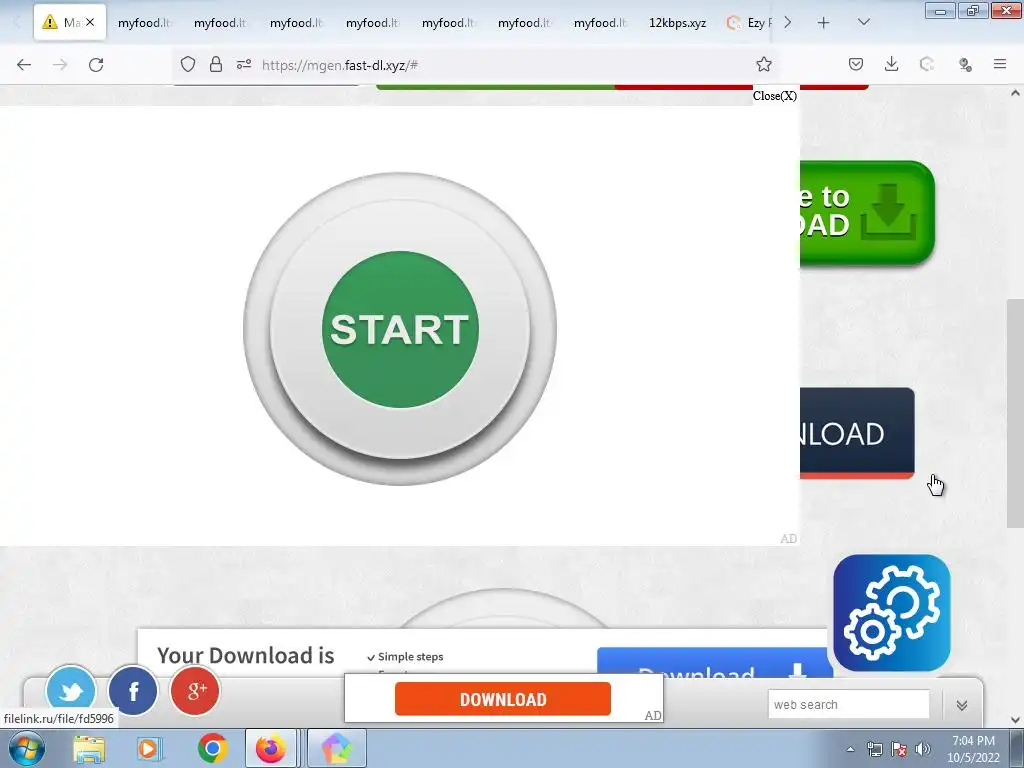Switch to the fifth myfood tab
1024x768 pixels.
point(448,23)
